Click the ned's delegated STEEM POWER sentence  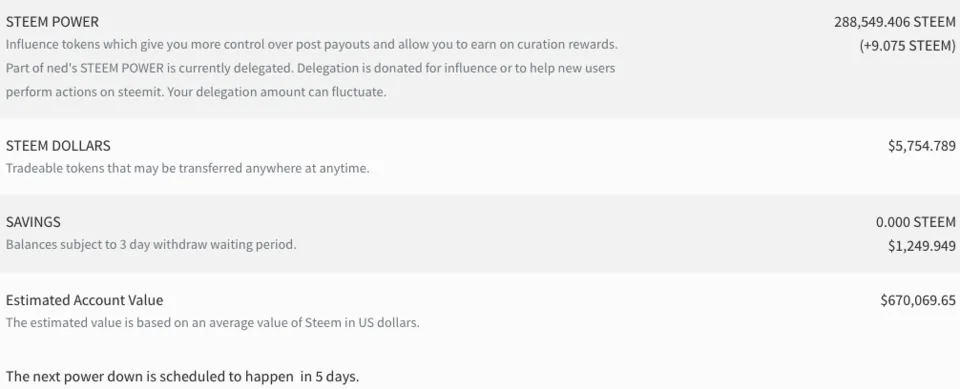coord(150,68)
